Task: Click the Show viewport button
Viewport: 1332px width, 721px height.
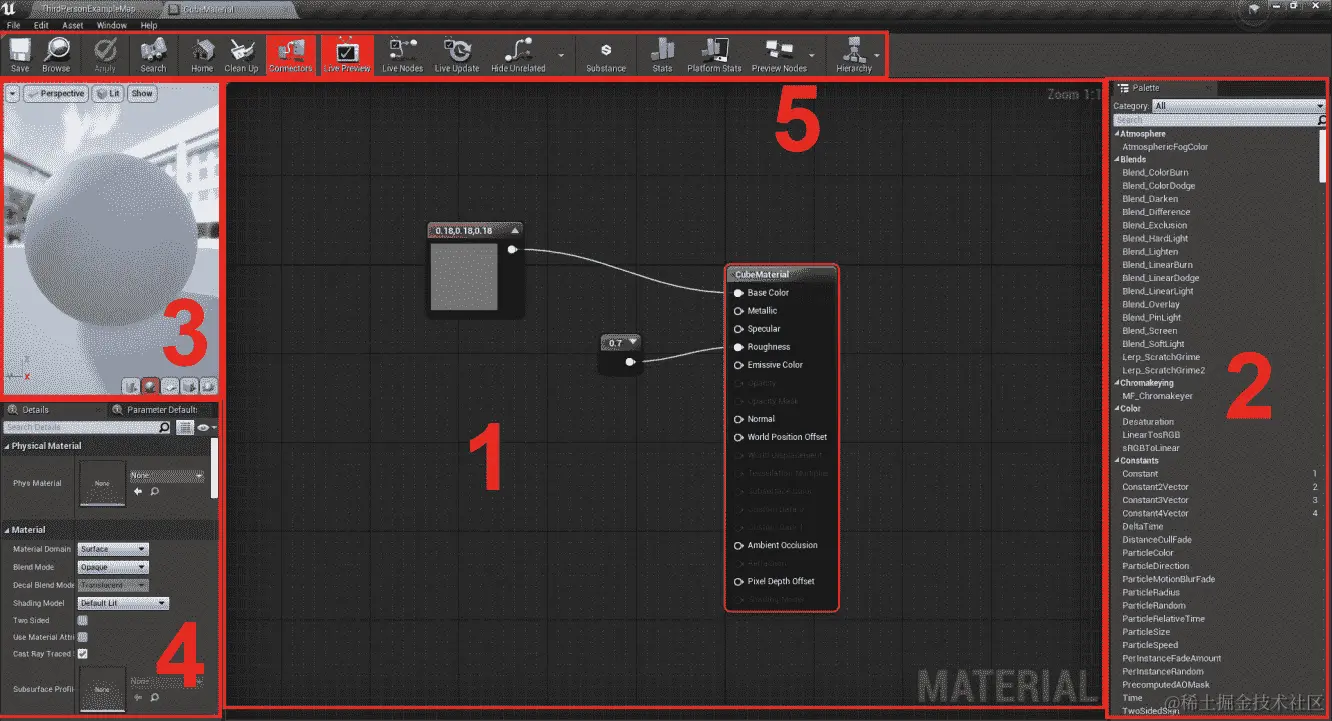Action: 142,93
